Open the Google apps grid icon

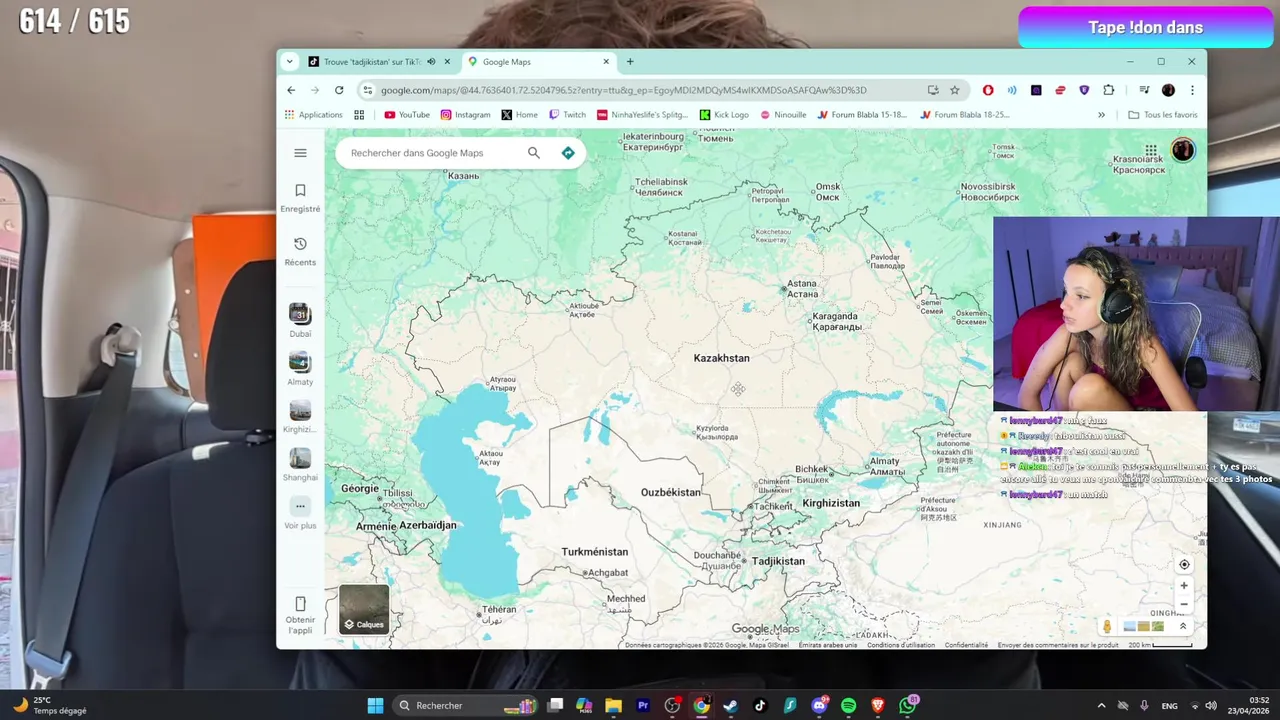[x=1151, y=150]
